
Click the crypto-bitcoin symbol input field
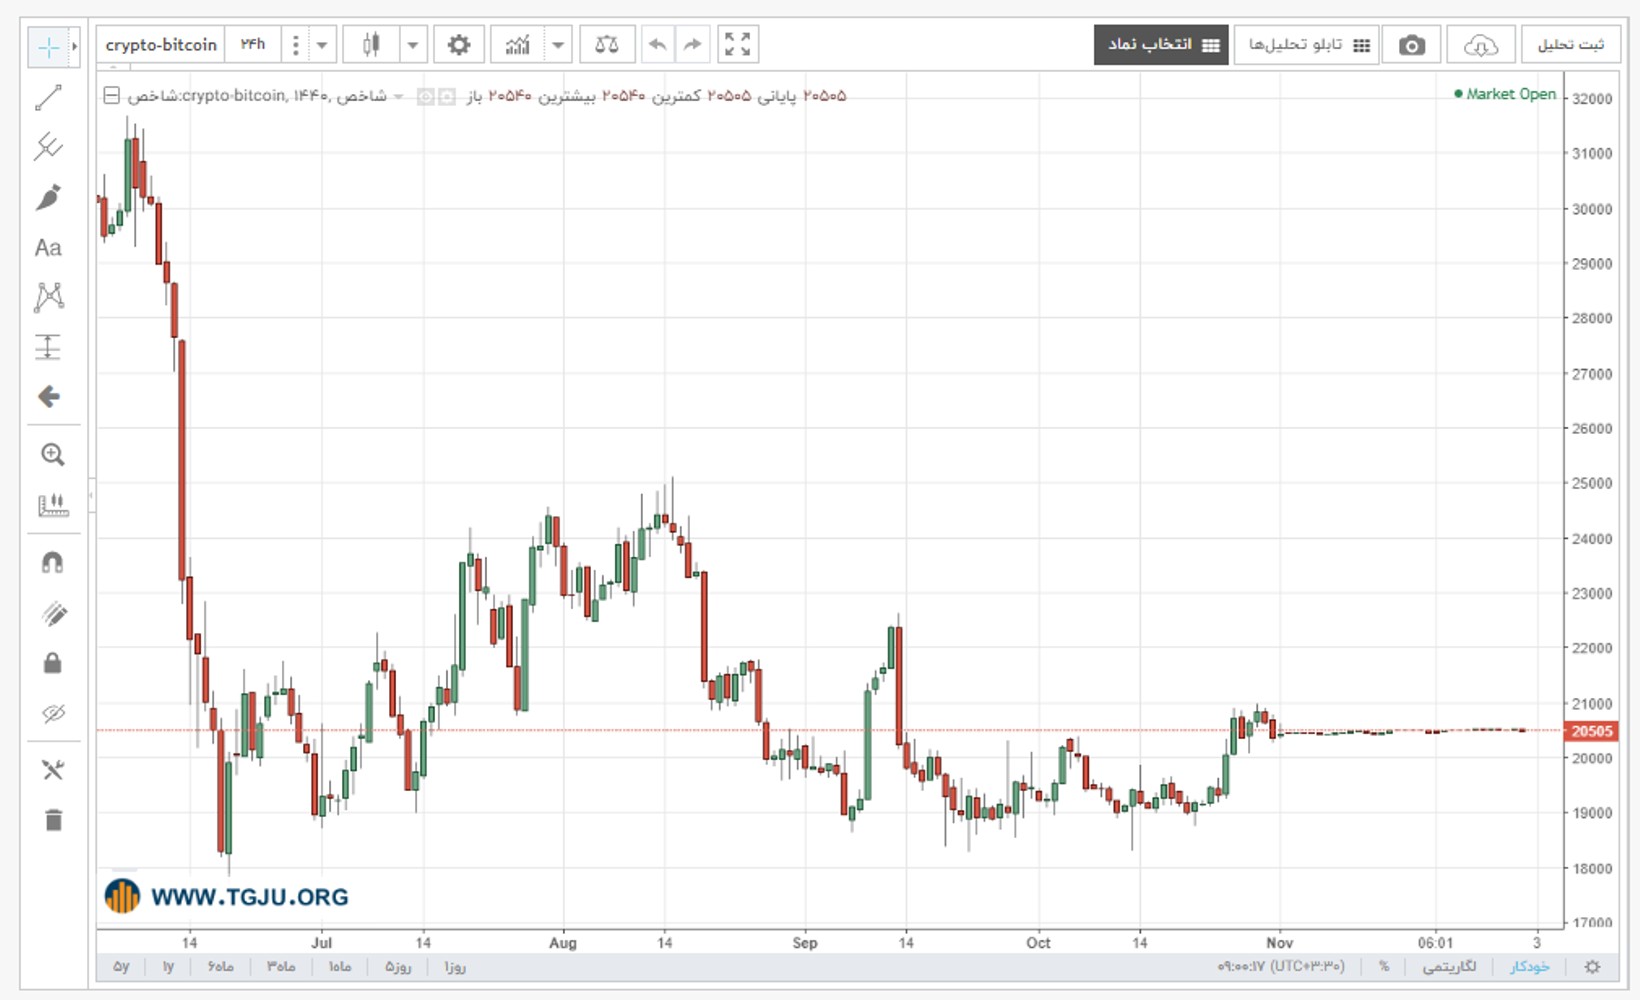pyautogui.click(x=161, y=45)
